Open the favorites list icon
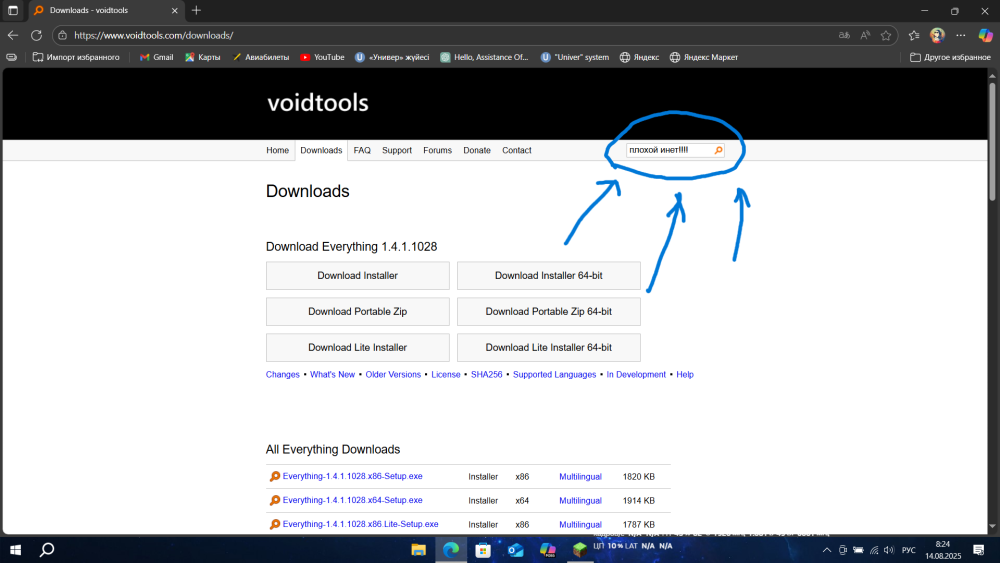 point(914,35)
